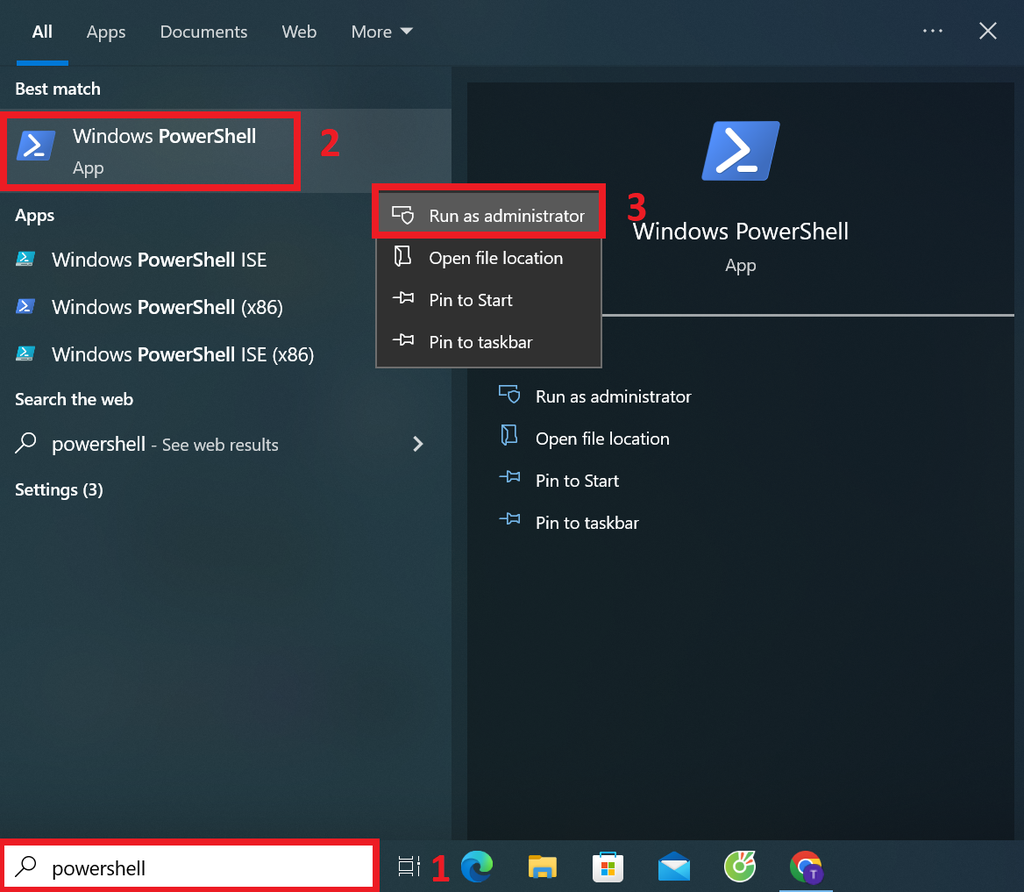The width and height of the screenshot is (1024, 892).
Task: Open the green circular app on the taskbar
Action: point(740,867)
